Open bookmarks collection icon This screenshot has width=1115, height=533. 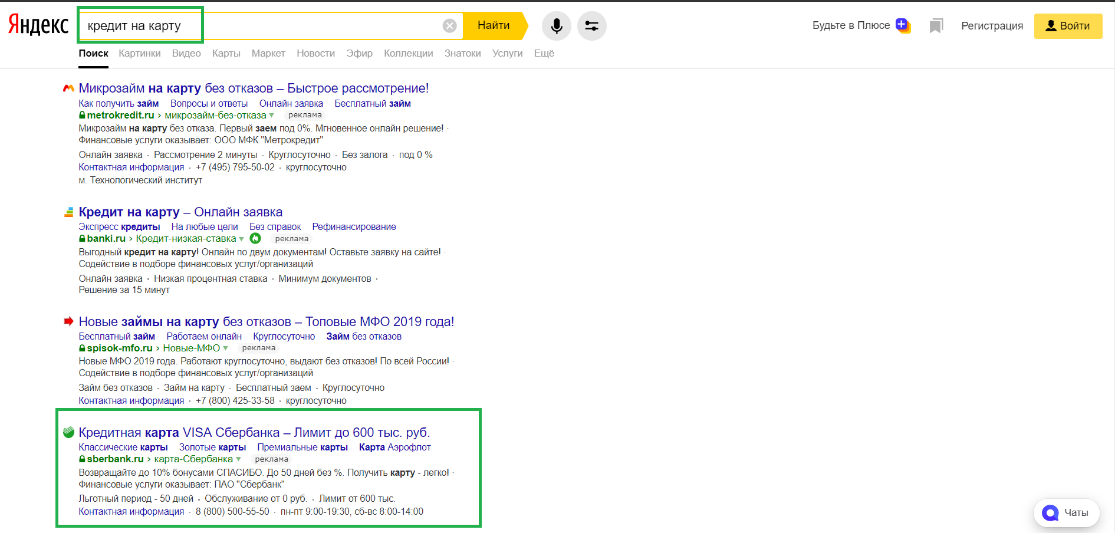point(936,26)
